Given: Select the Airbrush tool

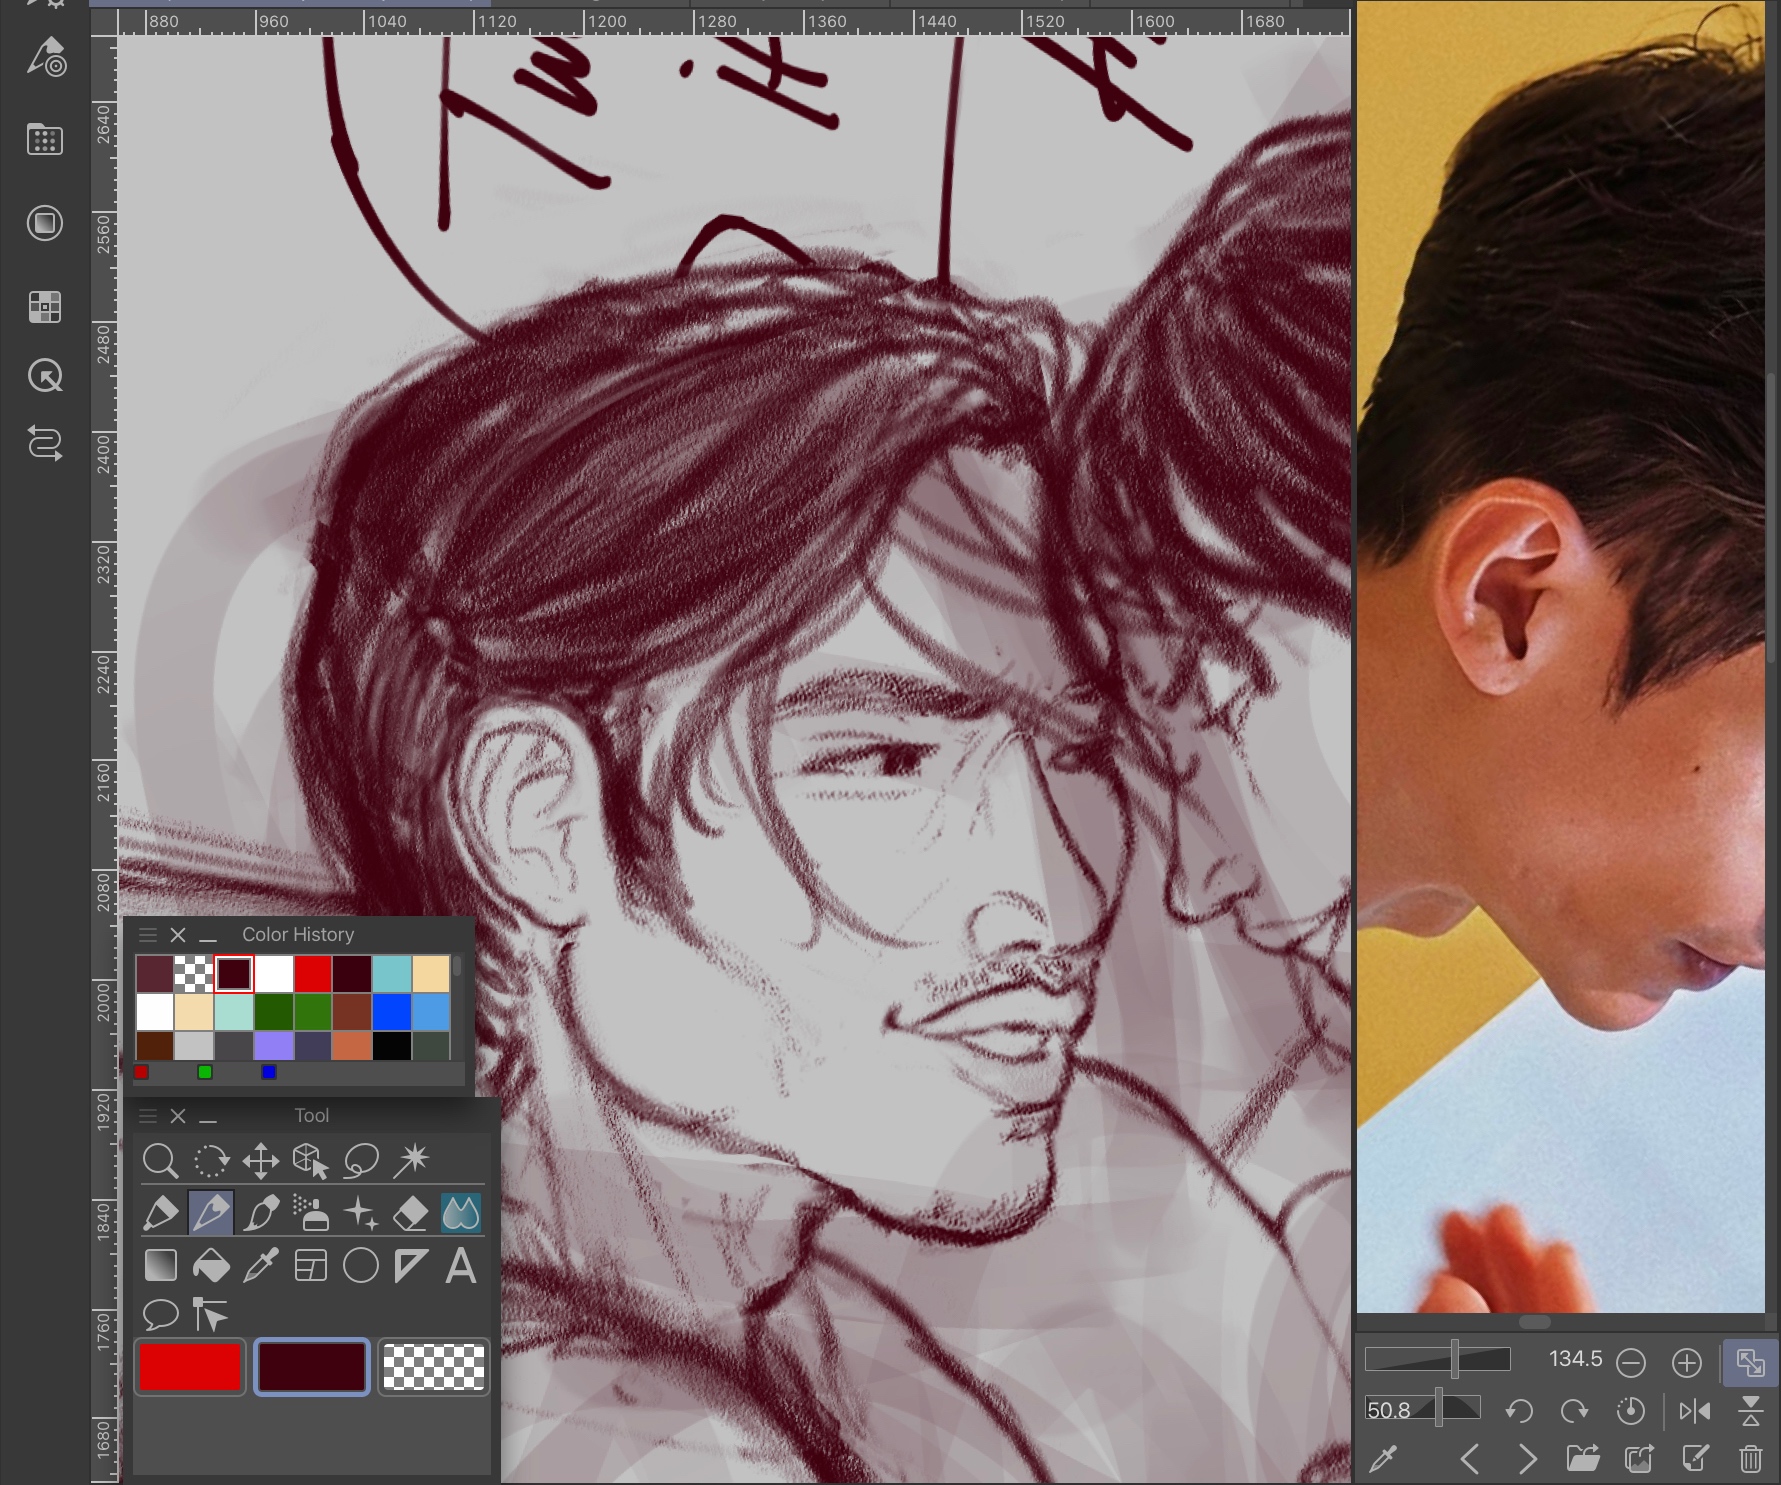Looking at the screenshot, I should [x=311, y=1213].
